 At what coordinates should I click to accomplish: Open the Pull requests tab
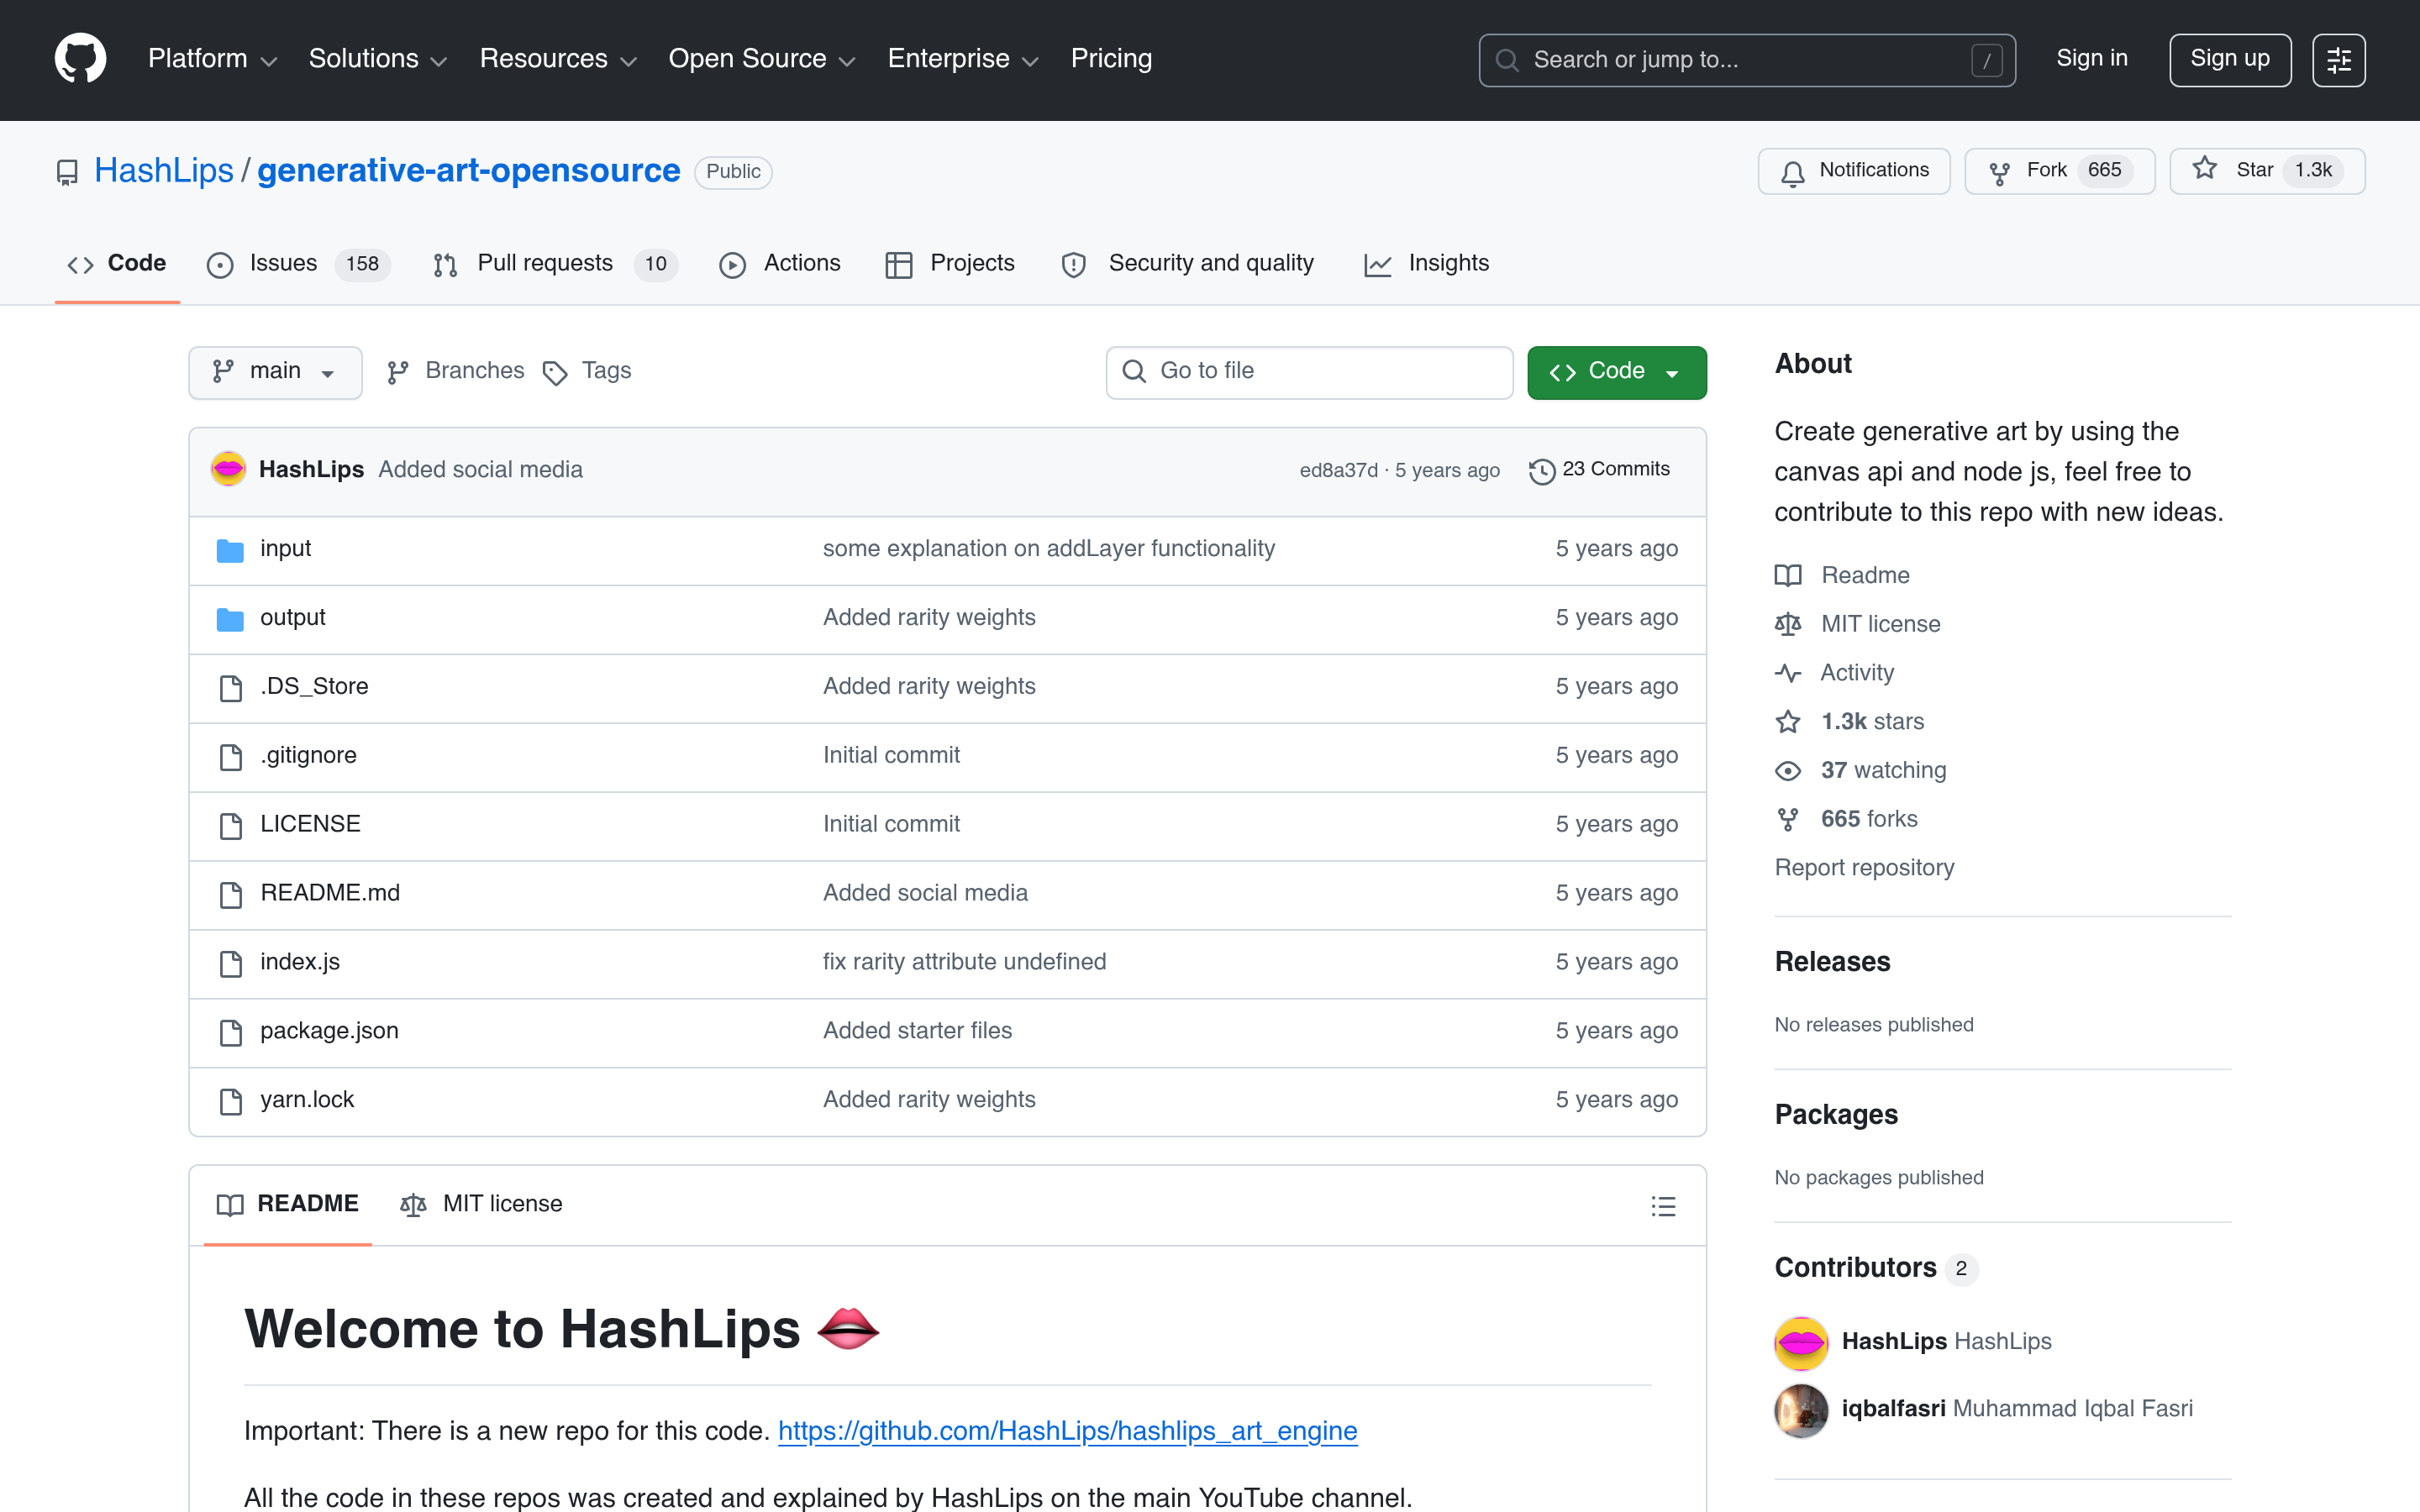tap(555, 264)
